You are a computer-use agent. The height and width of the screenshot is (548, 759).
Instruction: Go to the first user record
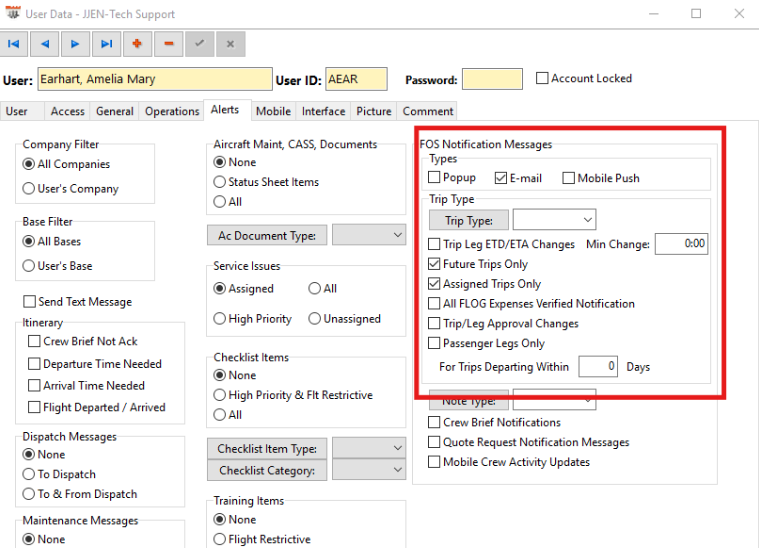tap(14, 44)
